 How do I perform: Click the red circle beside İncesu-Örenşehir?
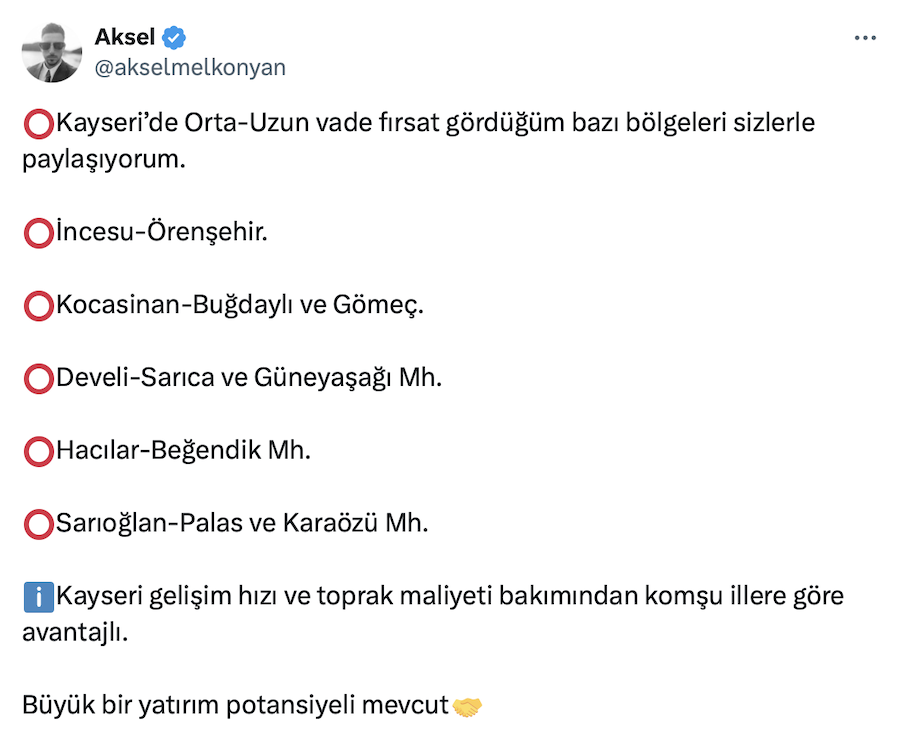click(x=37, y=233)
